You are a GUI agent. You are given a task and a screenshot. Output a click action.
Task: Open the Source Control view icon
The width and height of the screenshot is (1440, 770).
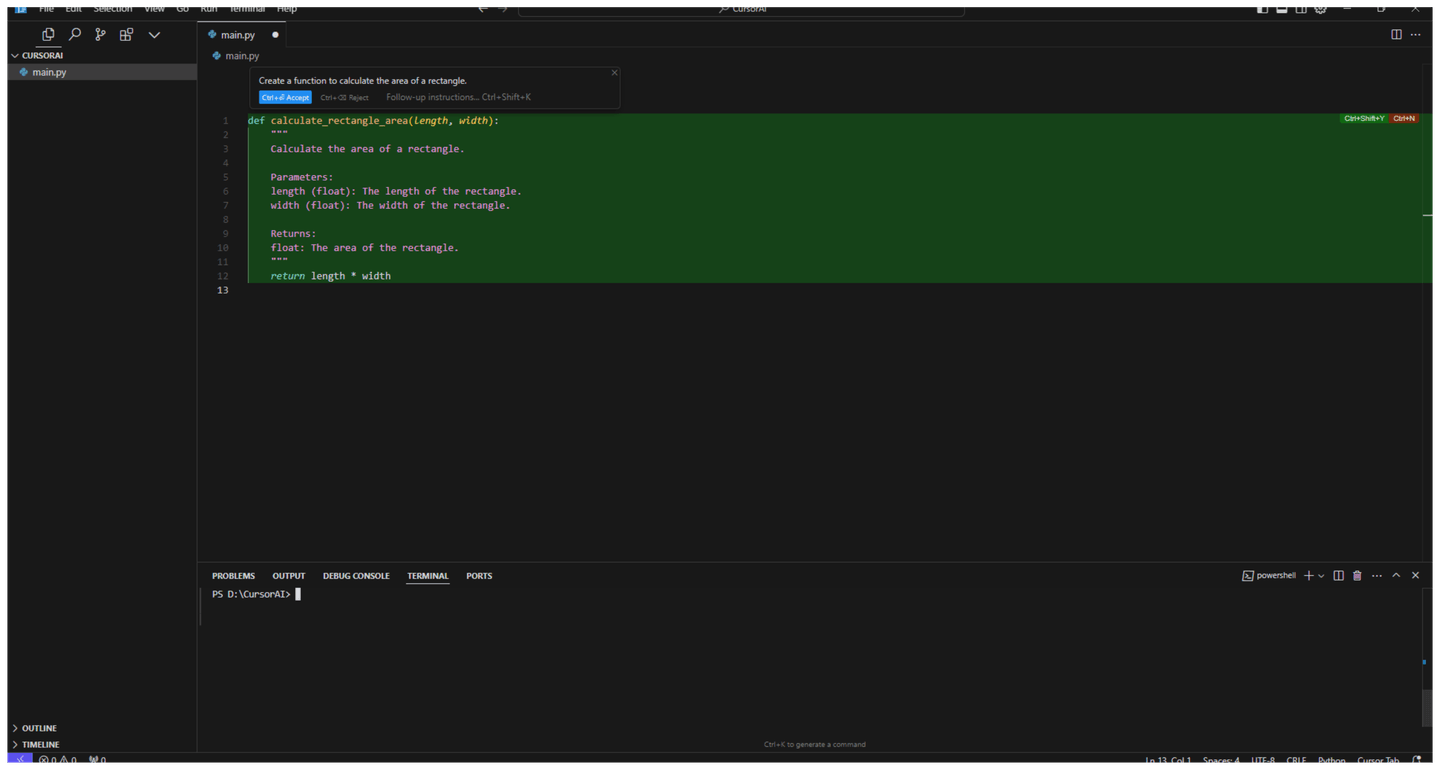pyautogui.click(x=100, y=34)
